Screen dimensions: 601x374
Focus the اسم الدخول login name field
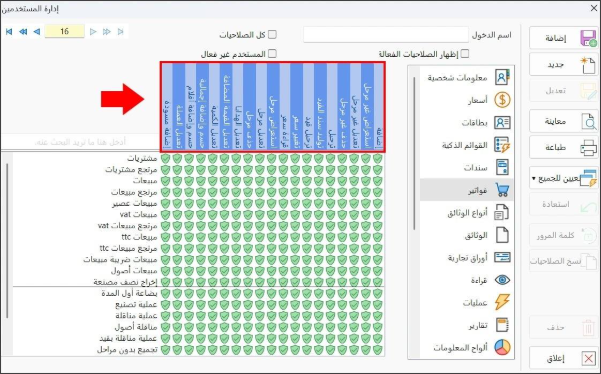(386, 34)
